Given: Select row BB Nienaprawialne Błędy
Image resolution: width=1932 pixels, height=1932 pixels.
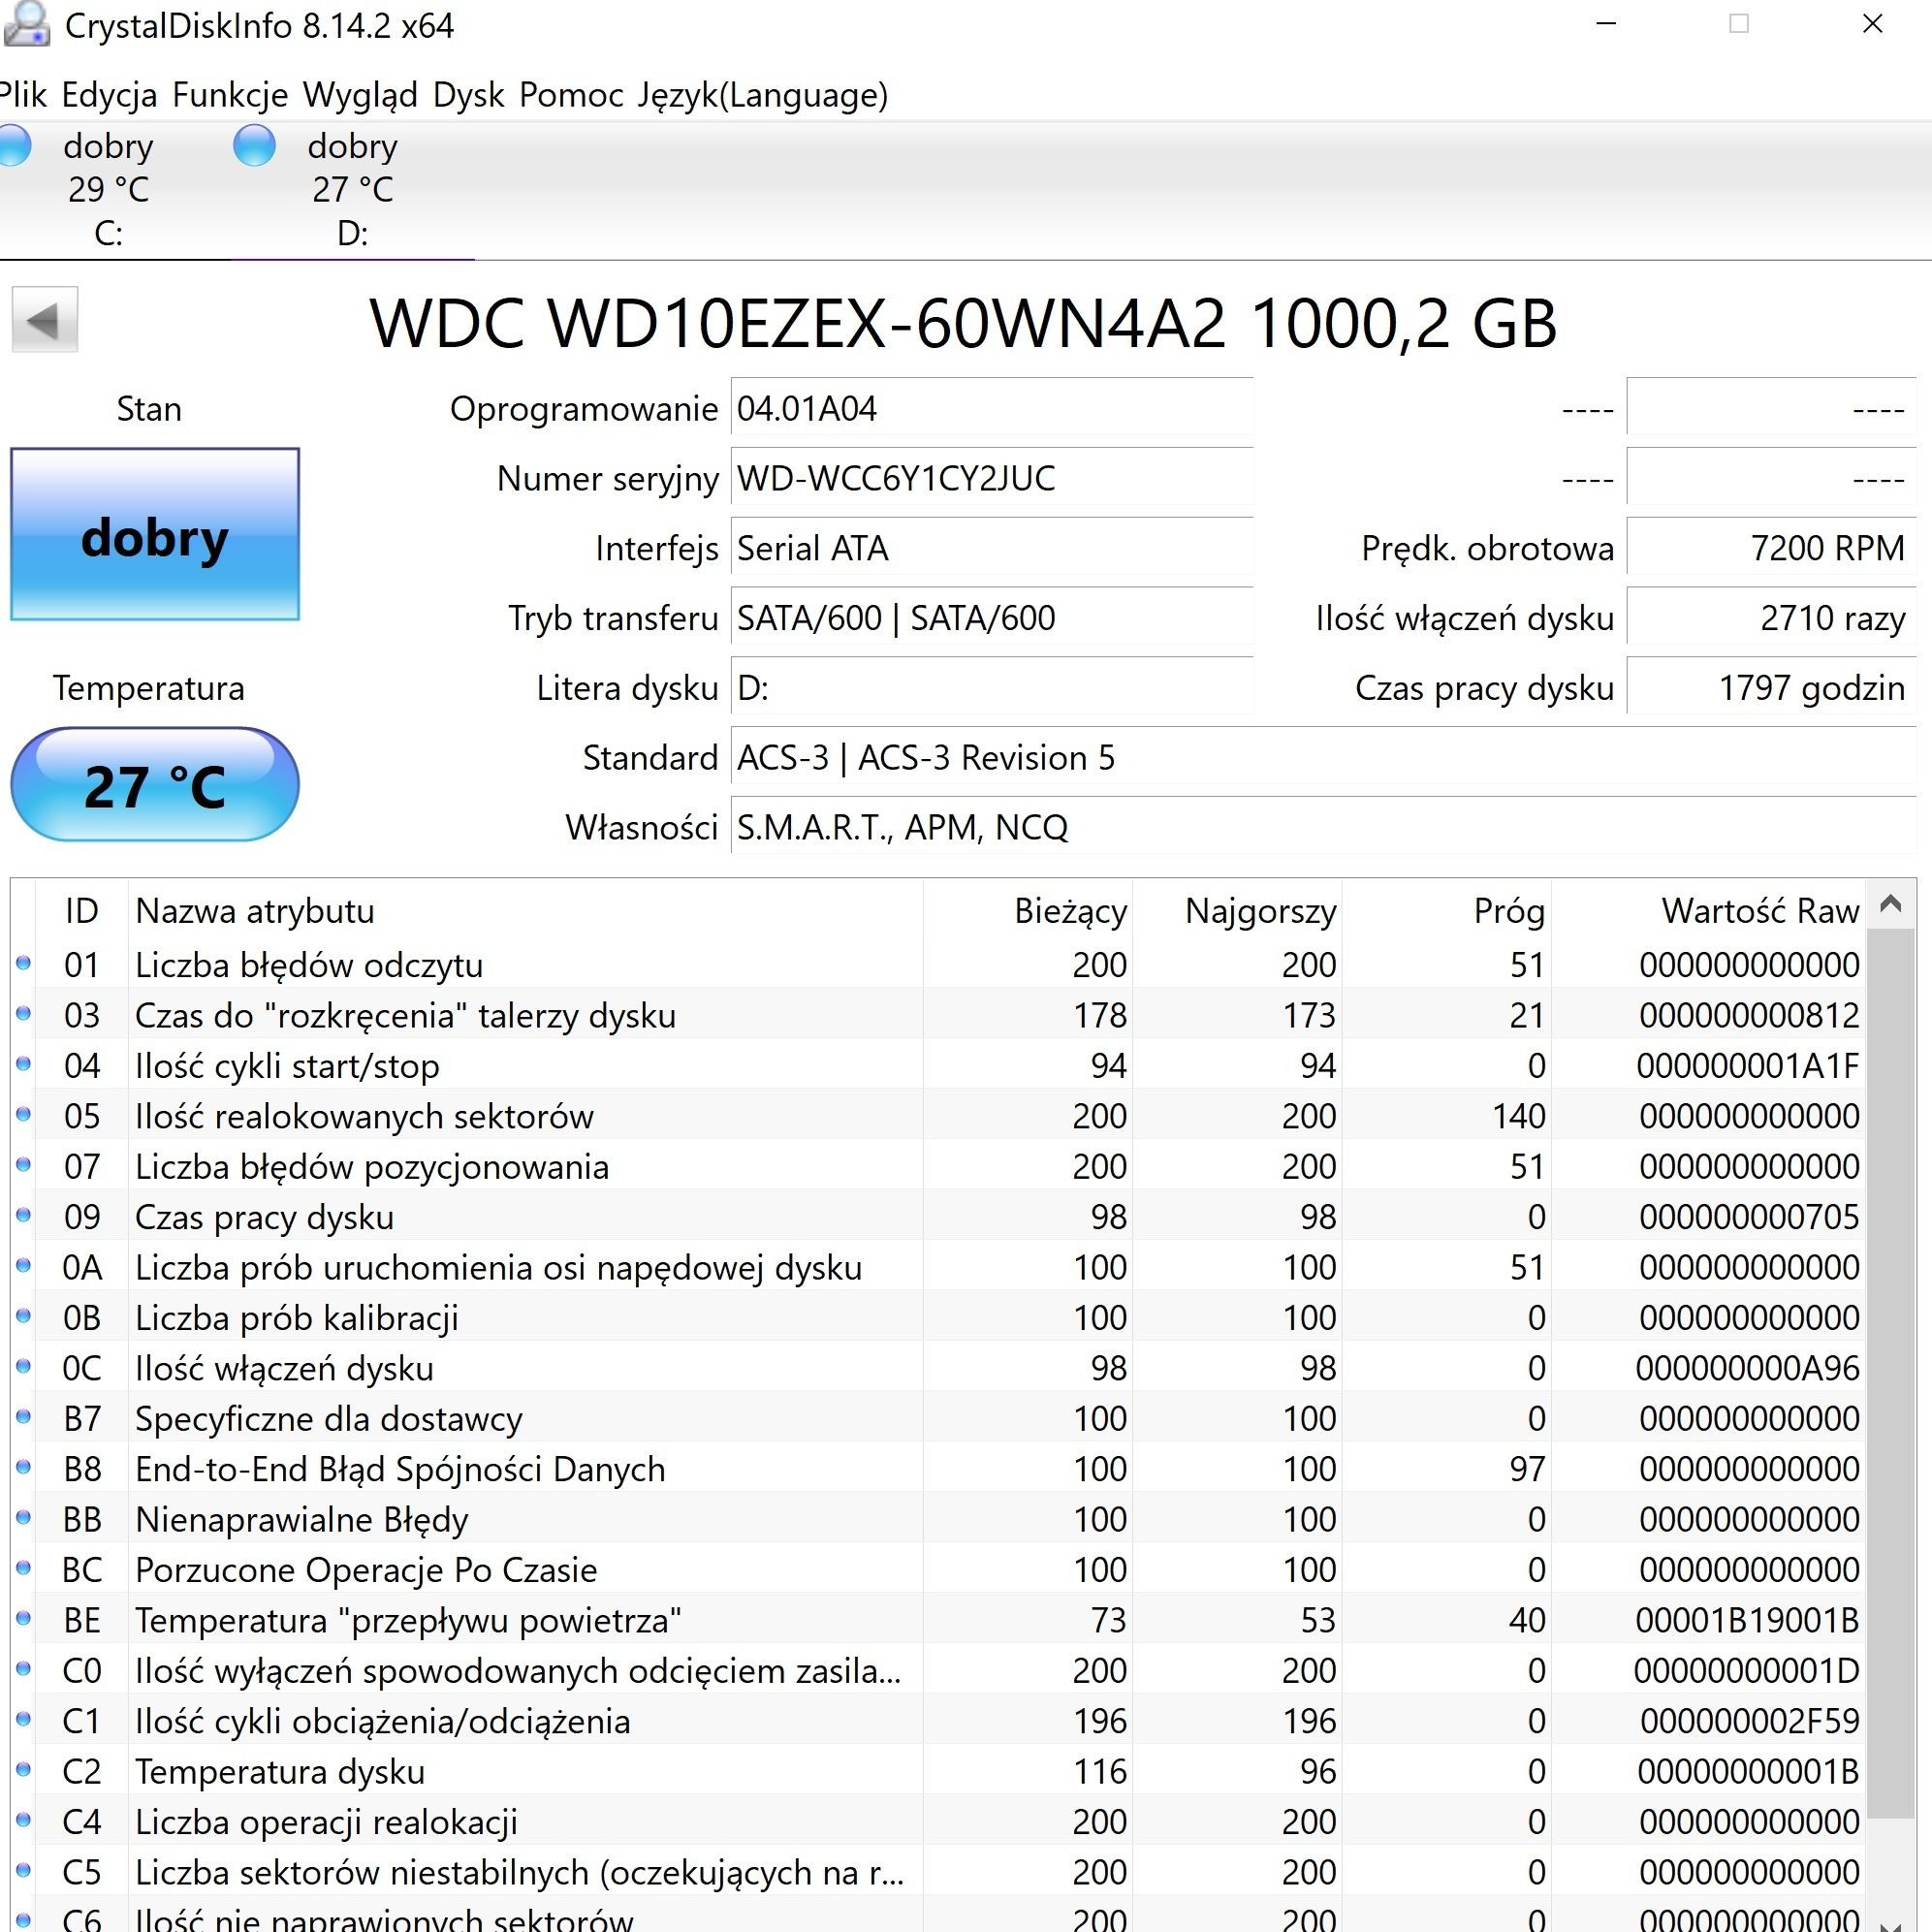Looking at the screenshot, I should (x=938, y=1519).
